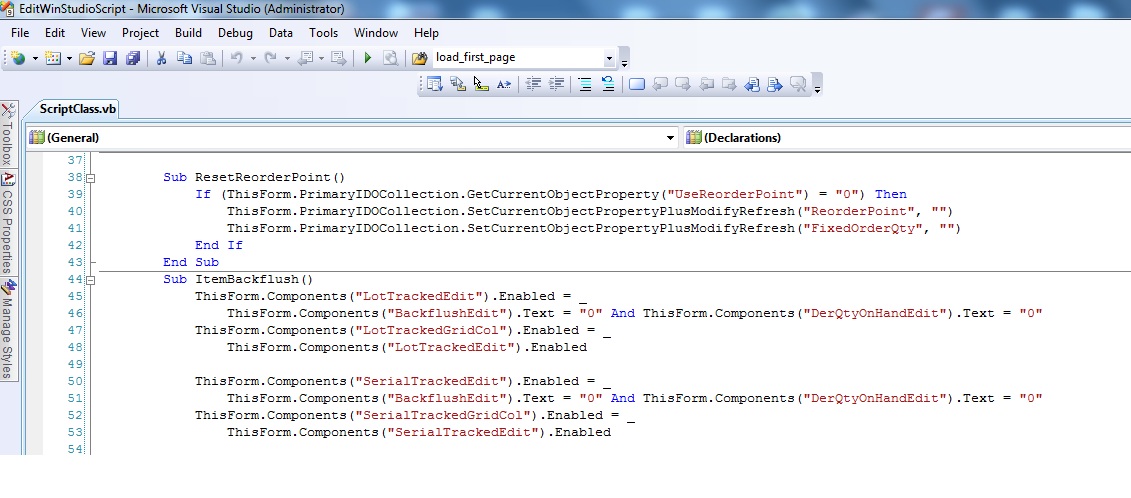Open the Tools menu

point(323,32)
